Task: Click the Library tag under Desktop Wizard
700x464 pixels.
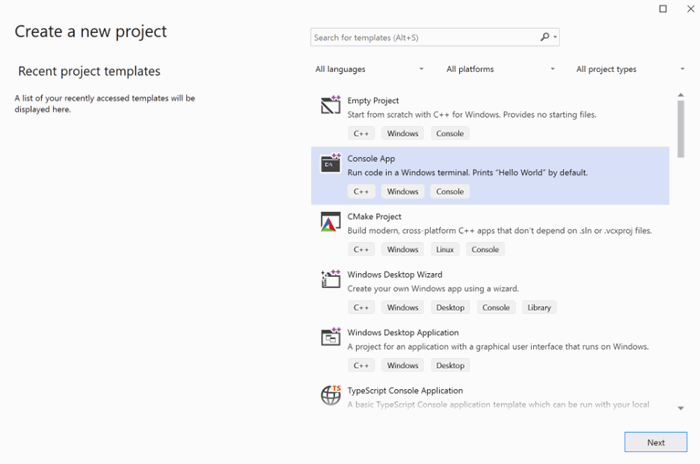Action: coord(539,308)
